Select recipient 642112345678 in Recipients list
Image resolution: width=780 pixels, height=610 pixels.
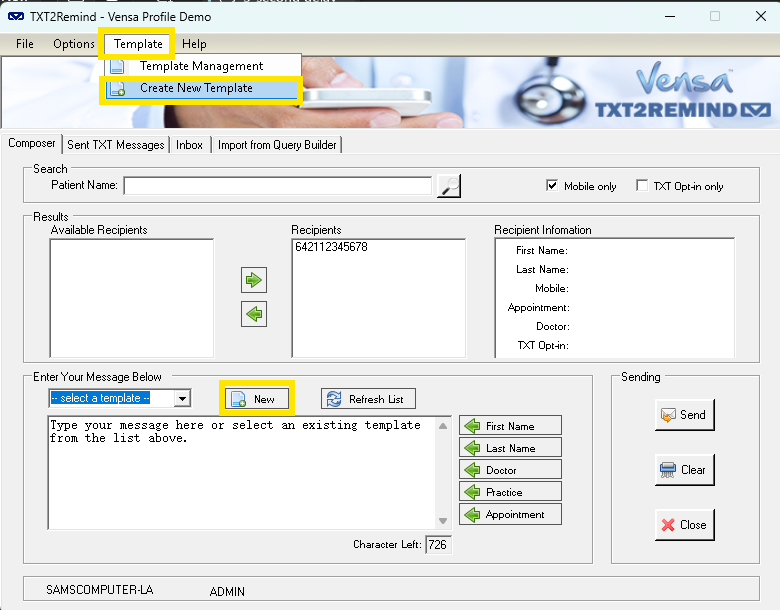331,247
